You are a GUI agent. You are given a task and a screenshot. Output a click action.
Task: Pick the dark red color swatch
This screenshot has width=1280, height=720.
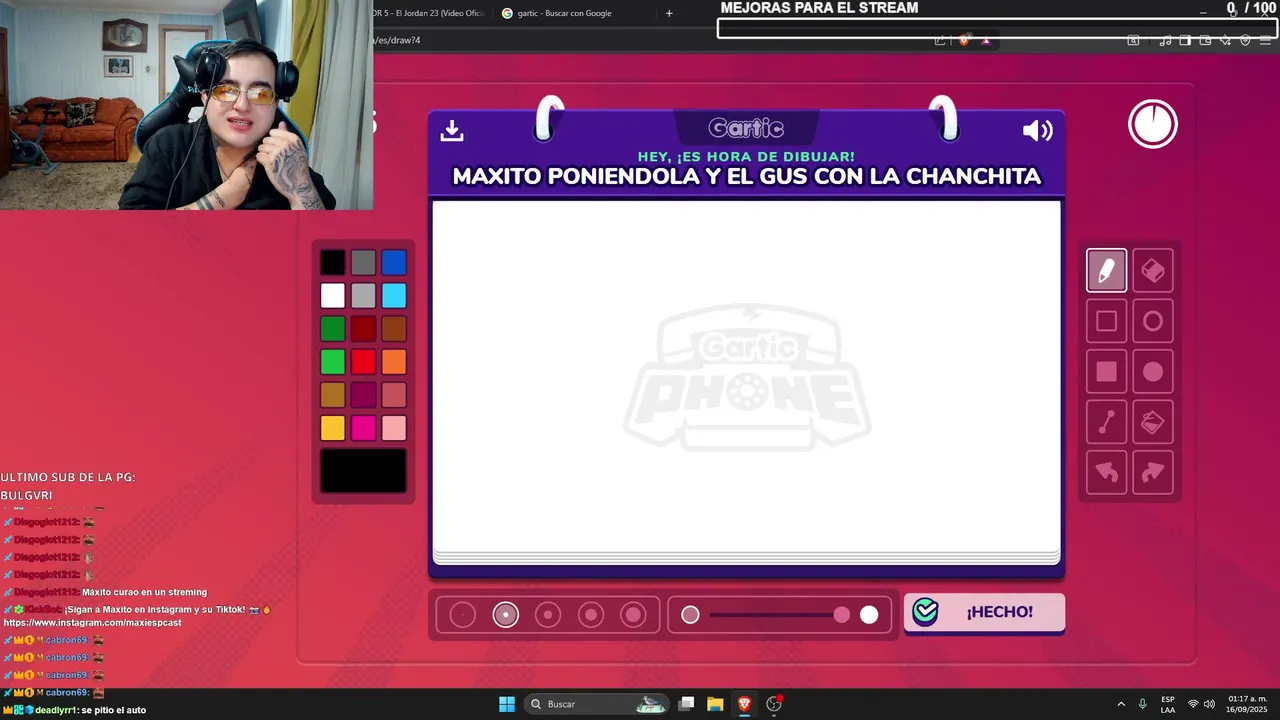[x=363, y=329]
